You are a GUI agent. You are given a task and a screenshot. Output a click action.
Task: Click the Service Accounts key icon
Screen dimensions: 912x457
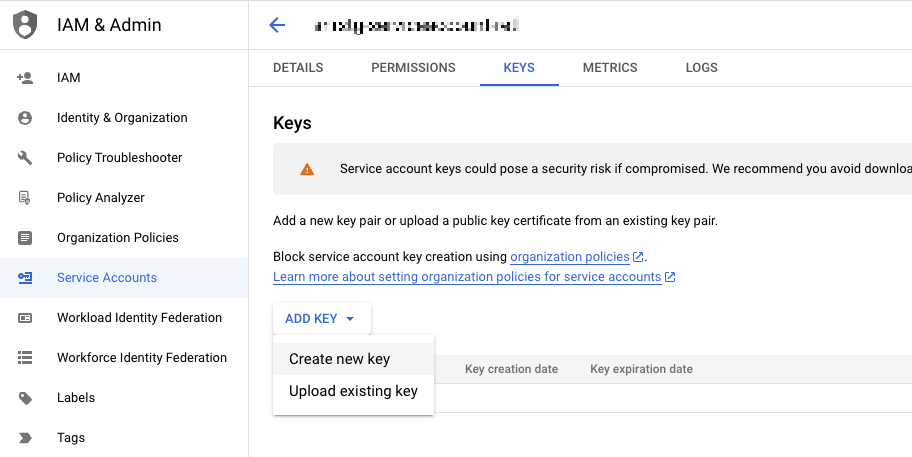(x=25, y=278)
